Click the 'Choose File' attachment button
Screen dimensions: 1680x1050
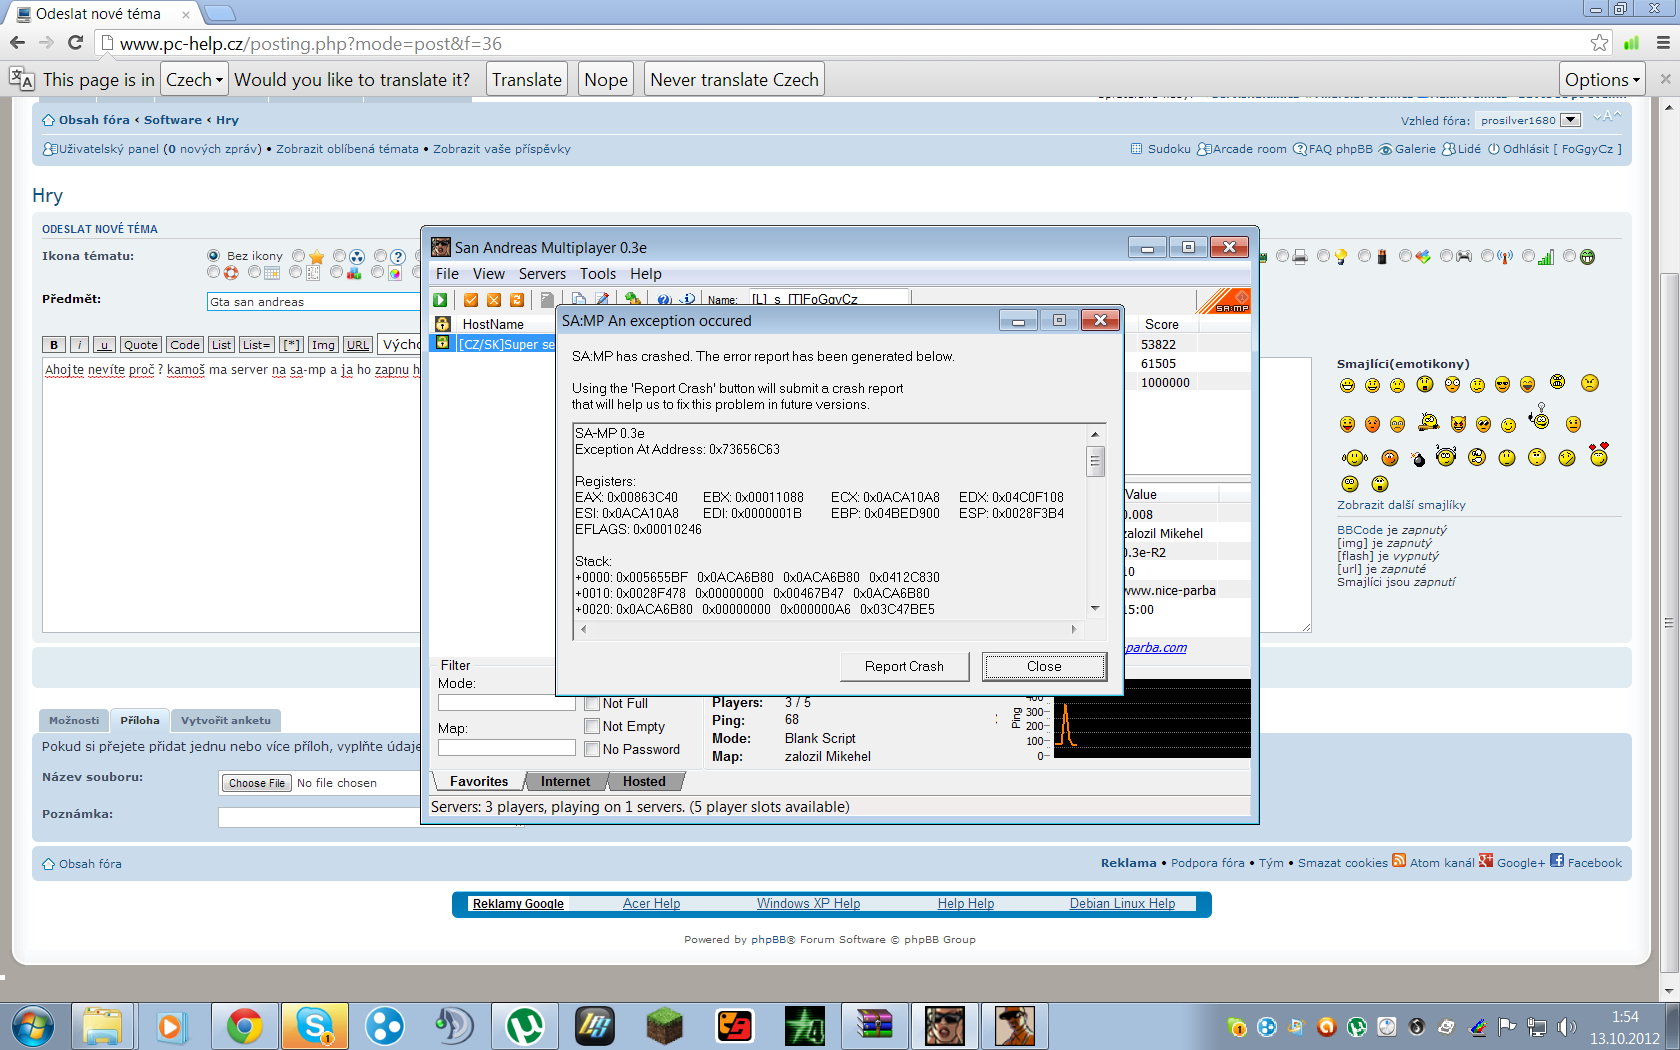pyautogui.click(x=257, y=783)
